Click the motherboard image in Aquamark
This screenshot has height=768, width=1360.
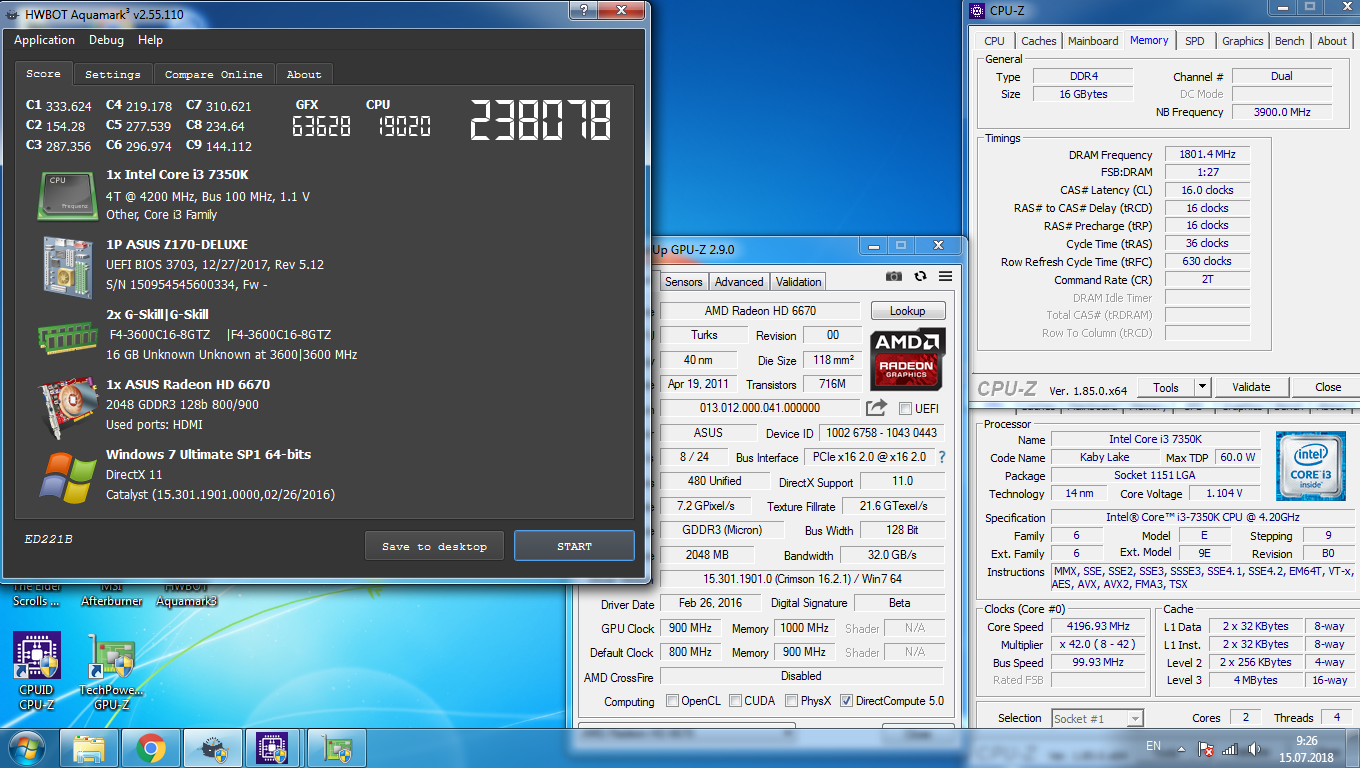point(66,265)
